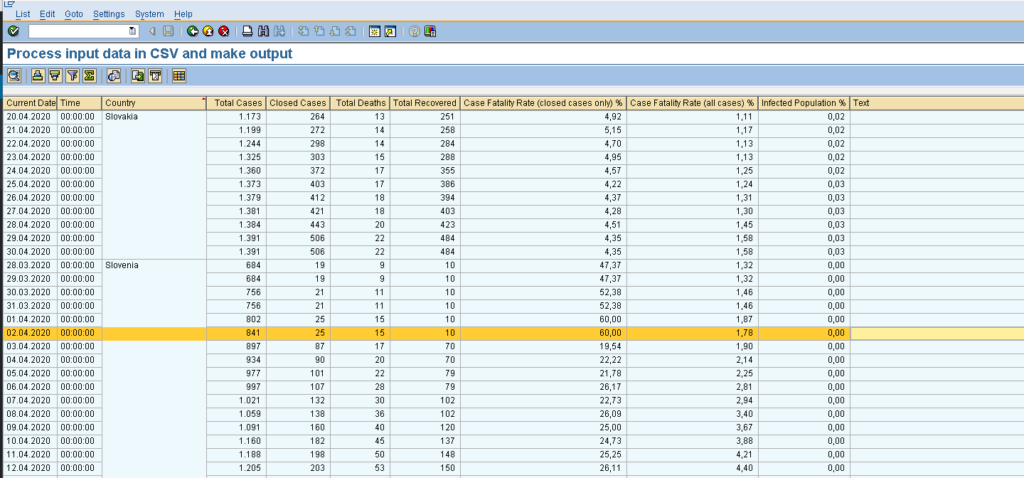Click the date cell 20.04.2020
Screen dimensions: 1024x478
tap(30, 117)
